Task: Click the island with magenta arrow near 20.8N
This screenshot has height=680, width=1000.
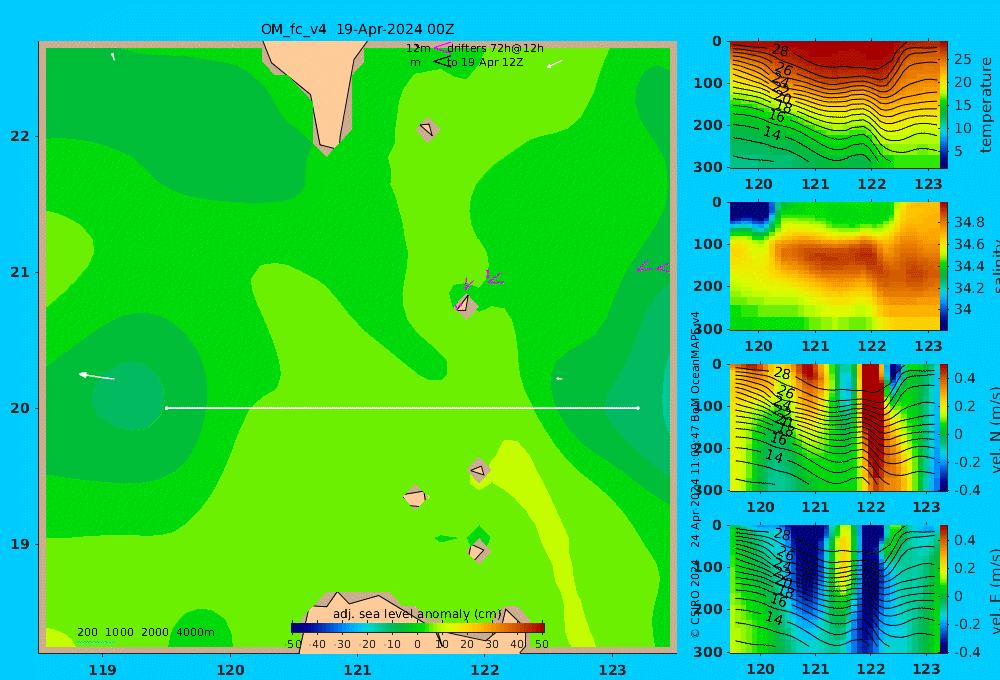Action: (x=466, y=304)
